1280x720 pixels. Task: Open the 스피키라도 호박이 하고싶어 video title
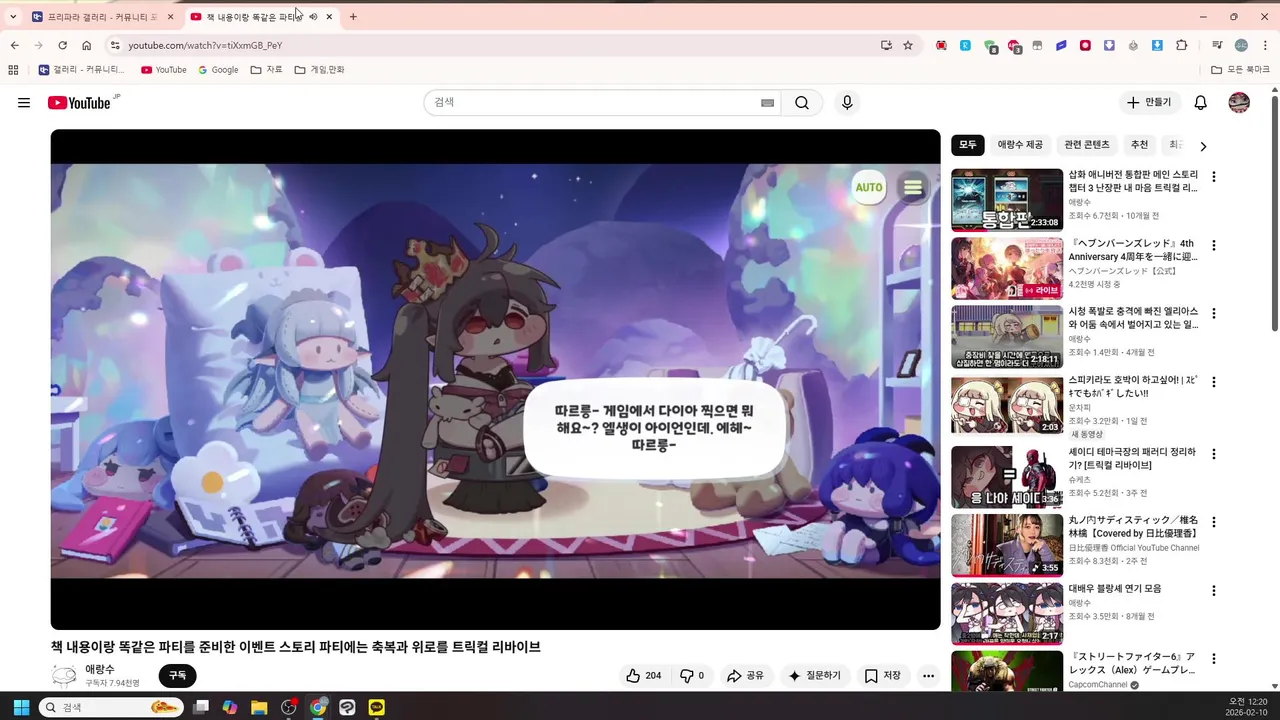[x=1133, y=387]
